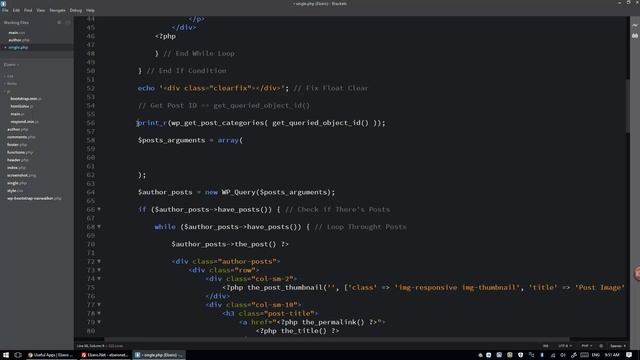The image size is (640, 360).
Task: Open UTF-8 encoding dropdown in status bar
Action: pyautogui.click(x=564, y=346)
